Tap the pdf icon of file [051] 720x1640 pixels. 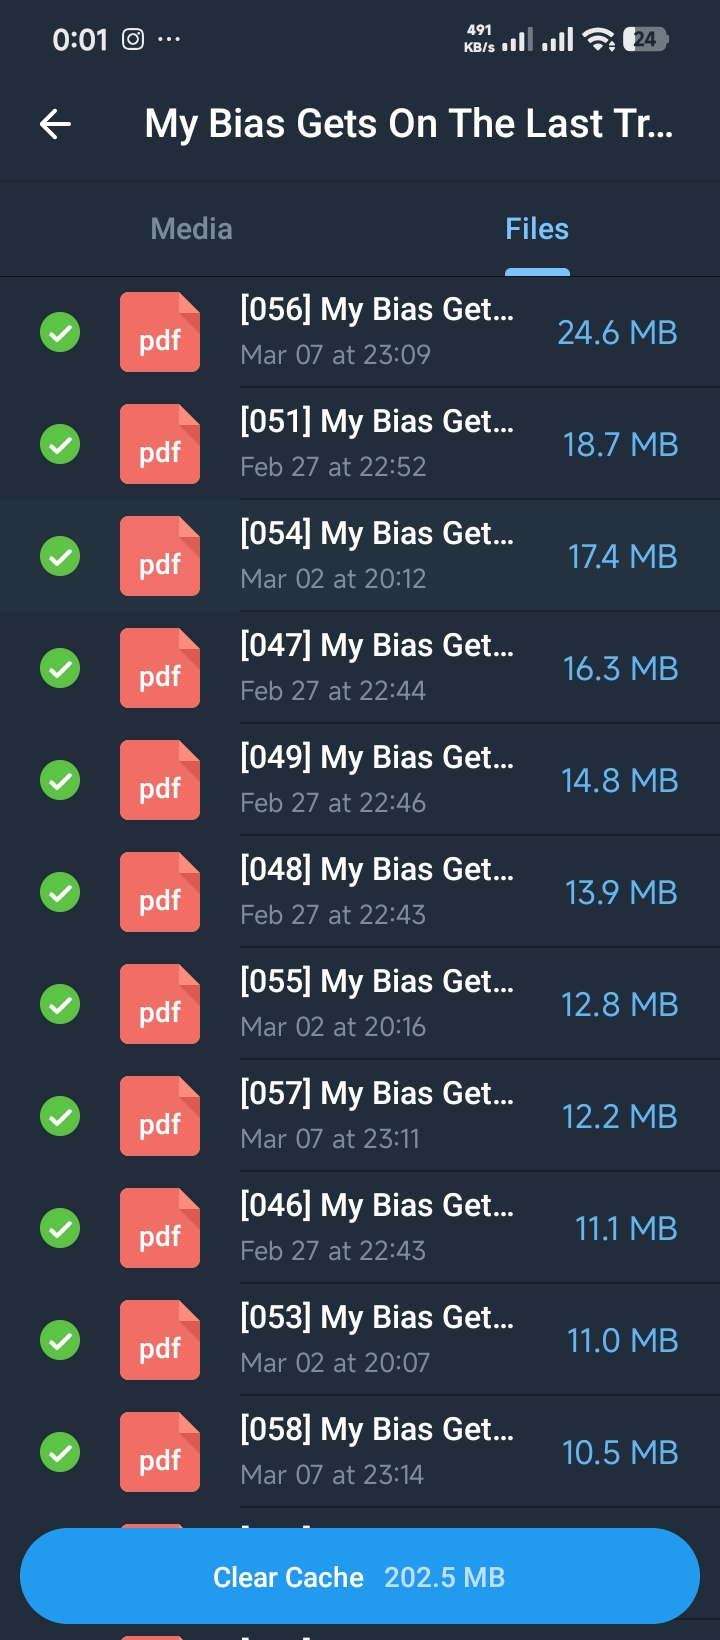[x=160, y=444]
